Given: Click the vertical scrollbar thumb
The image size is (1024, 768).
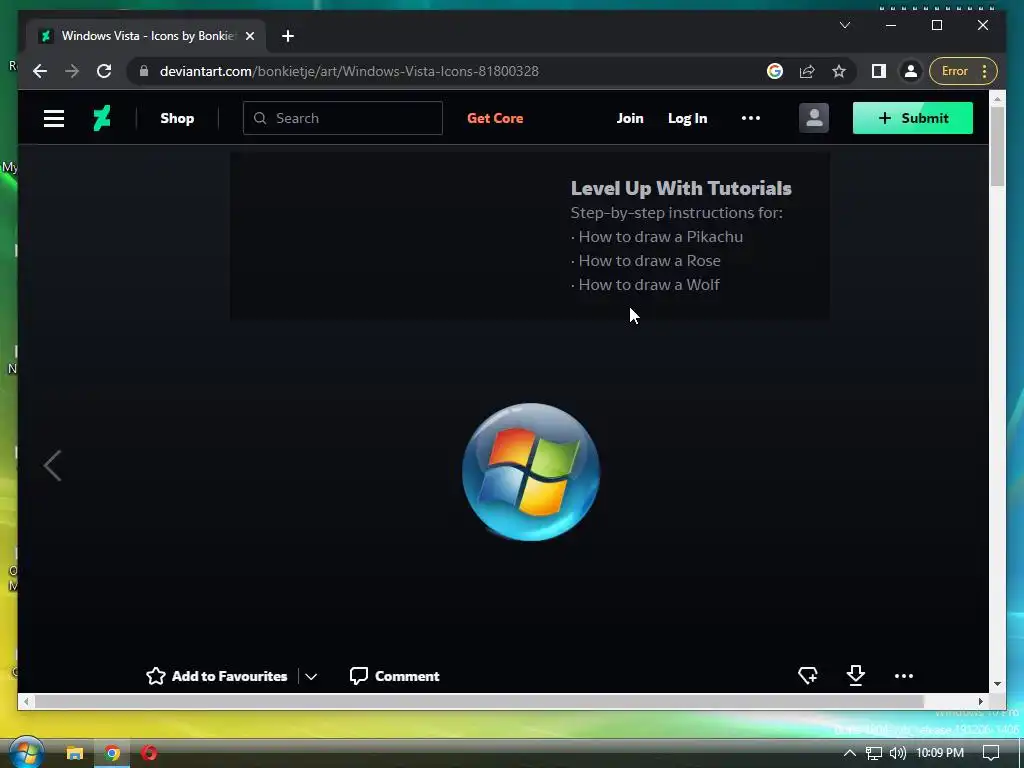Looking at the screenshot, I should click(x=997, y=146).
